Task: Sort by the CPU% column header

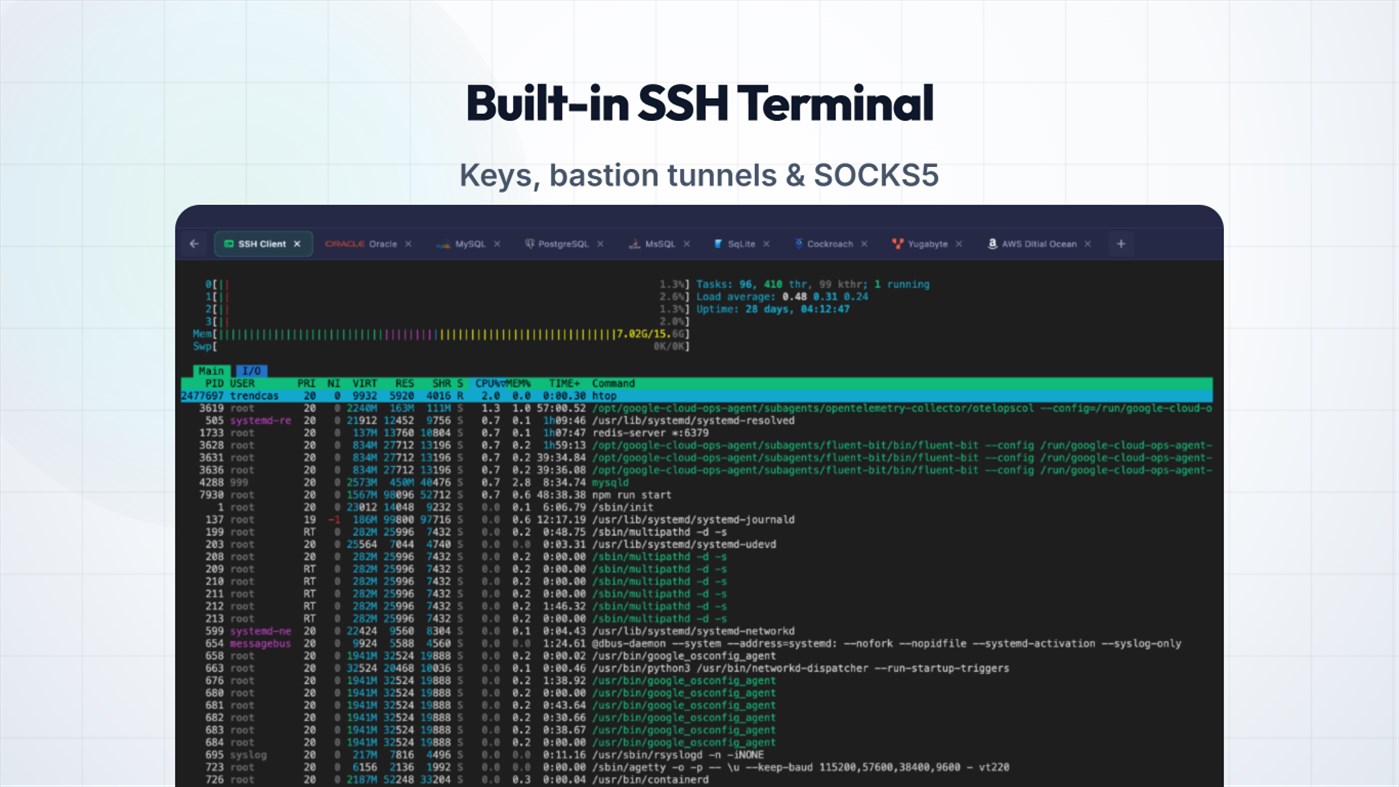Action: point(488,383)
